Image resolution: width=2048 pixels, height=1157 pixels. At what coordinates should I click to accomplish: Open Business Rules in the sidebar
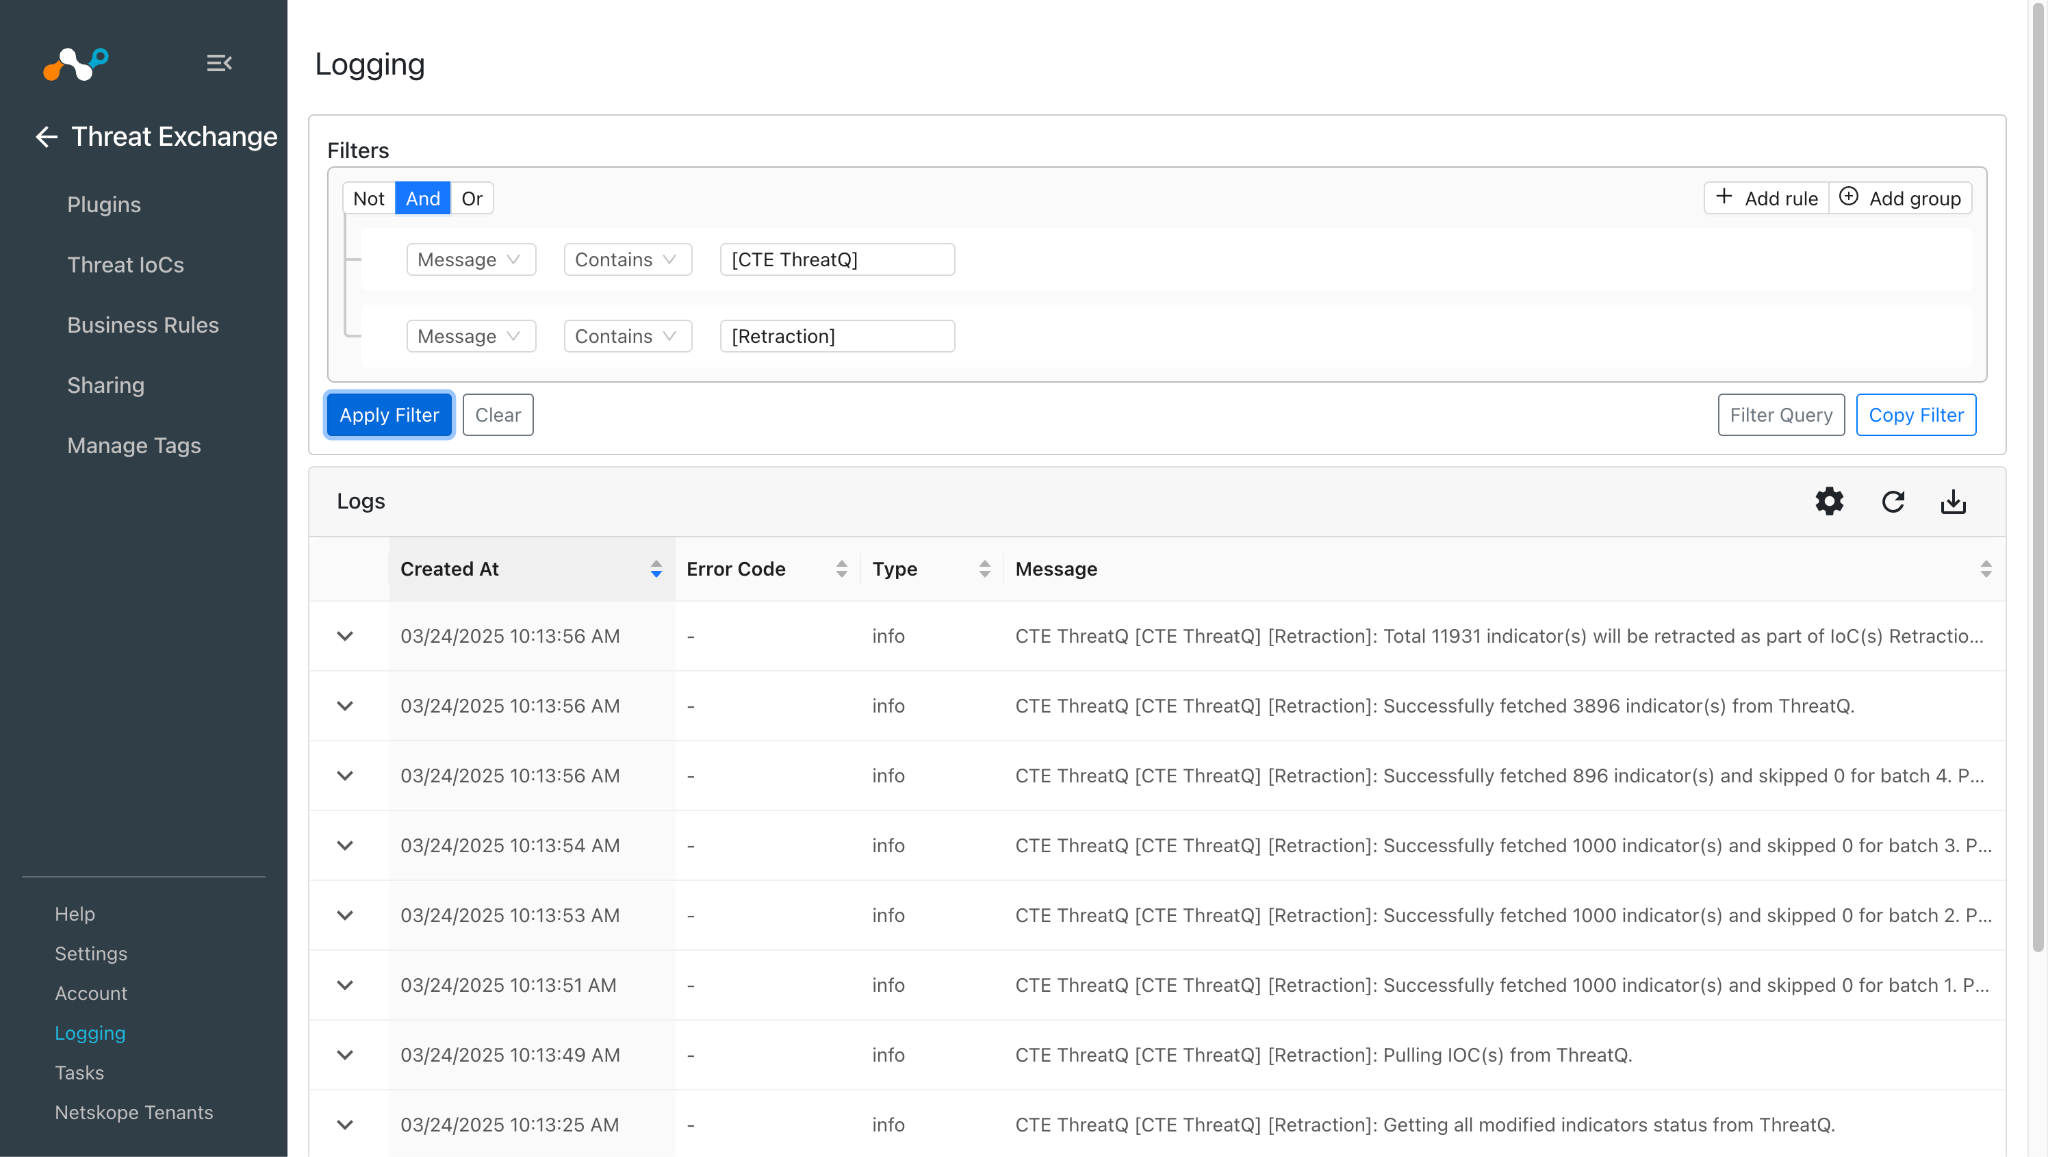[143, 325]
